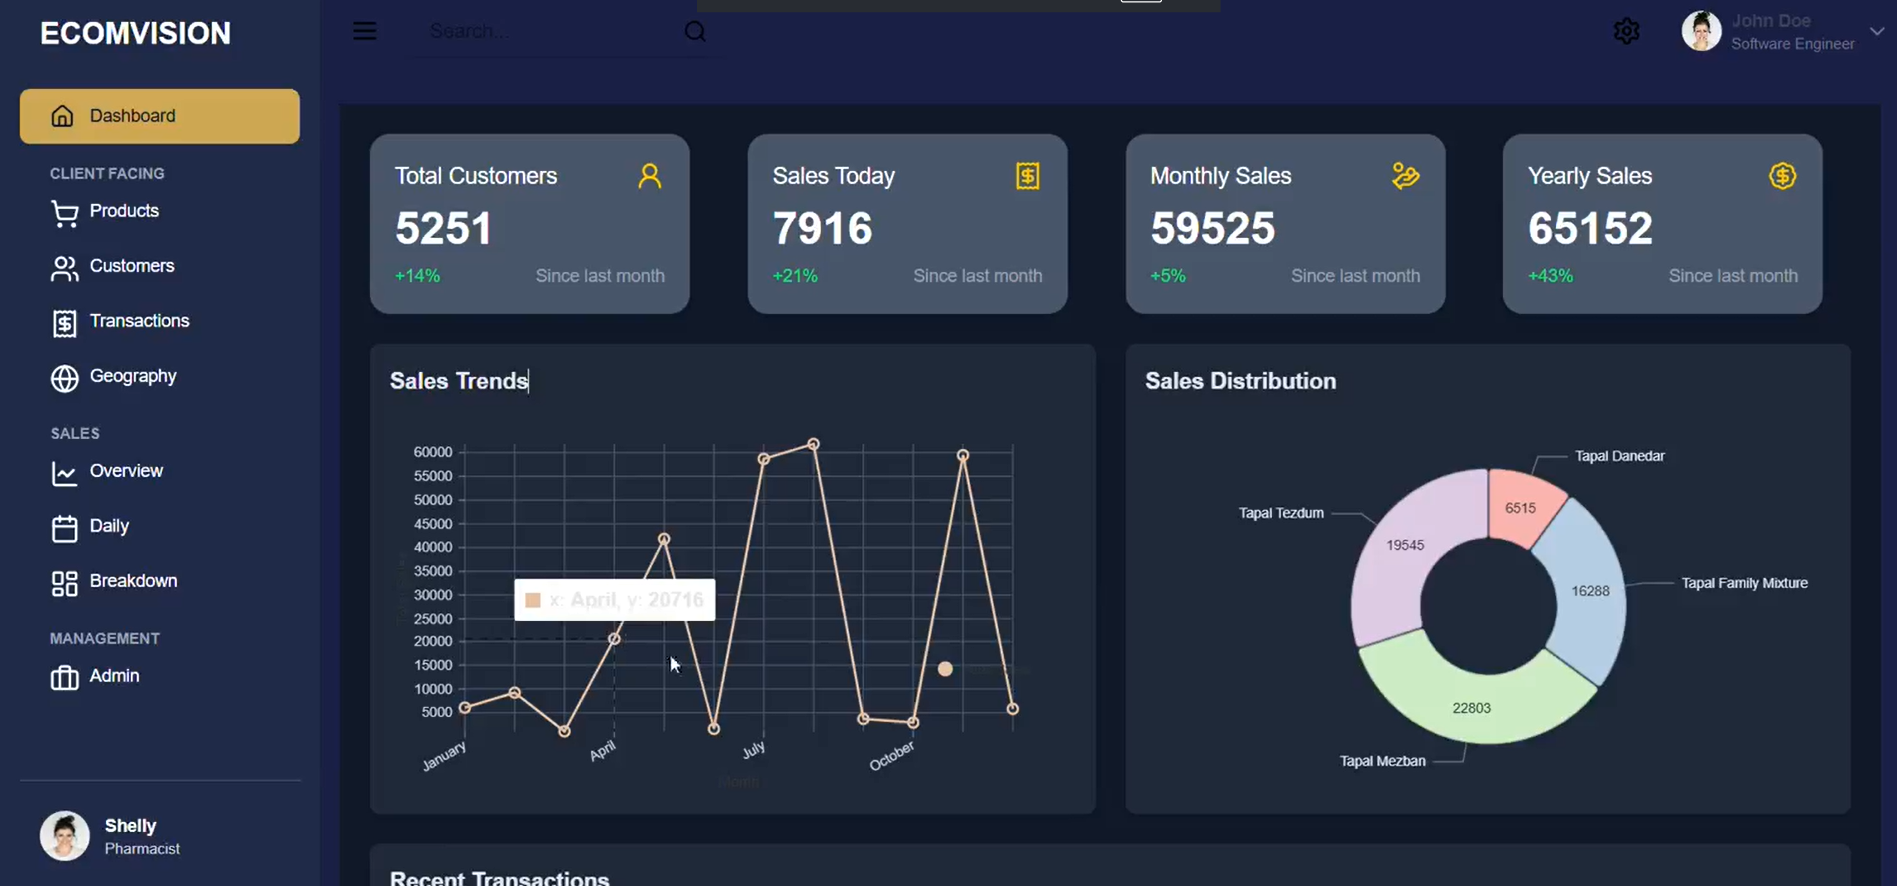This screenshot has height=886, width=1897.
Task: Click the Sales Today receipt icon
Action: click(1027, 176)
